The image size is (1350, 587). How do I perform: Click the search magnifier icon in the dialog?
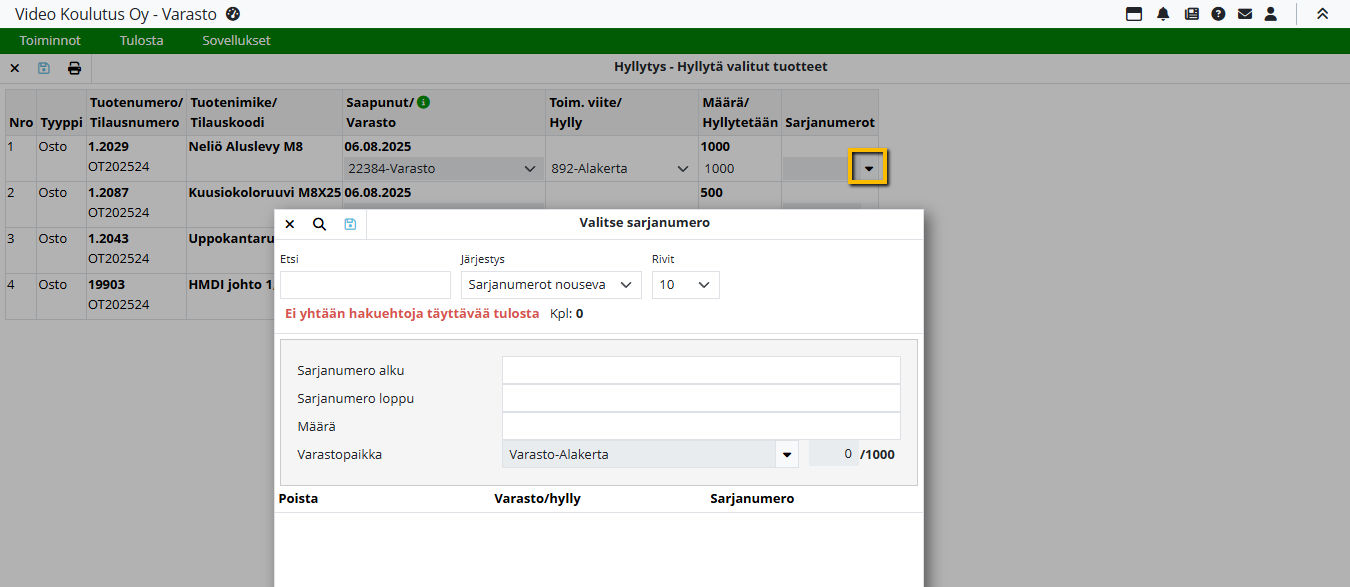point(320,224)
